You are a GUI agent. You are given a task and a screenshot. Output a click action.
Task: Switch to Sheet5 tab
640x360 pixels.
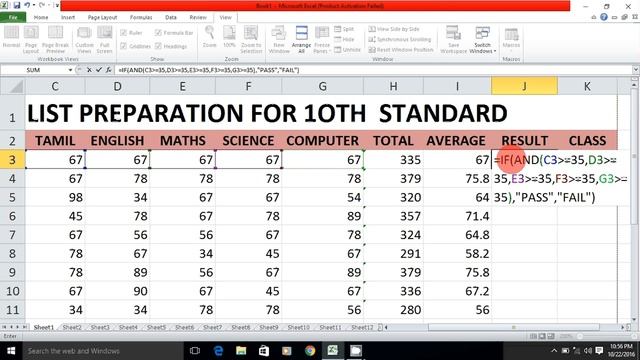pyautogui.click(x=156, y=327)
